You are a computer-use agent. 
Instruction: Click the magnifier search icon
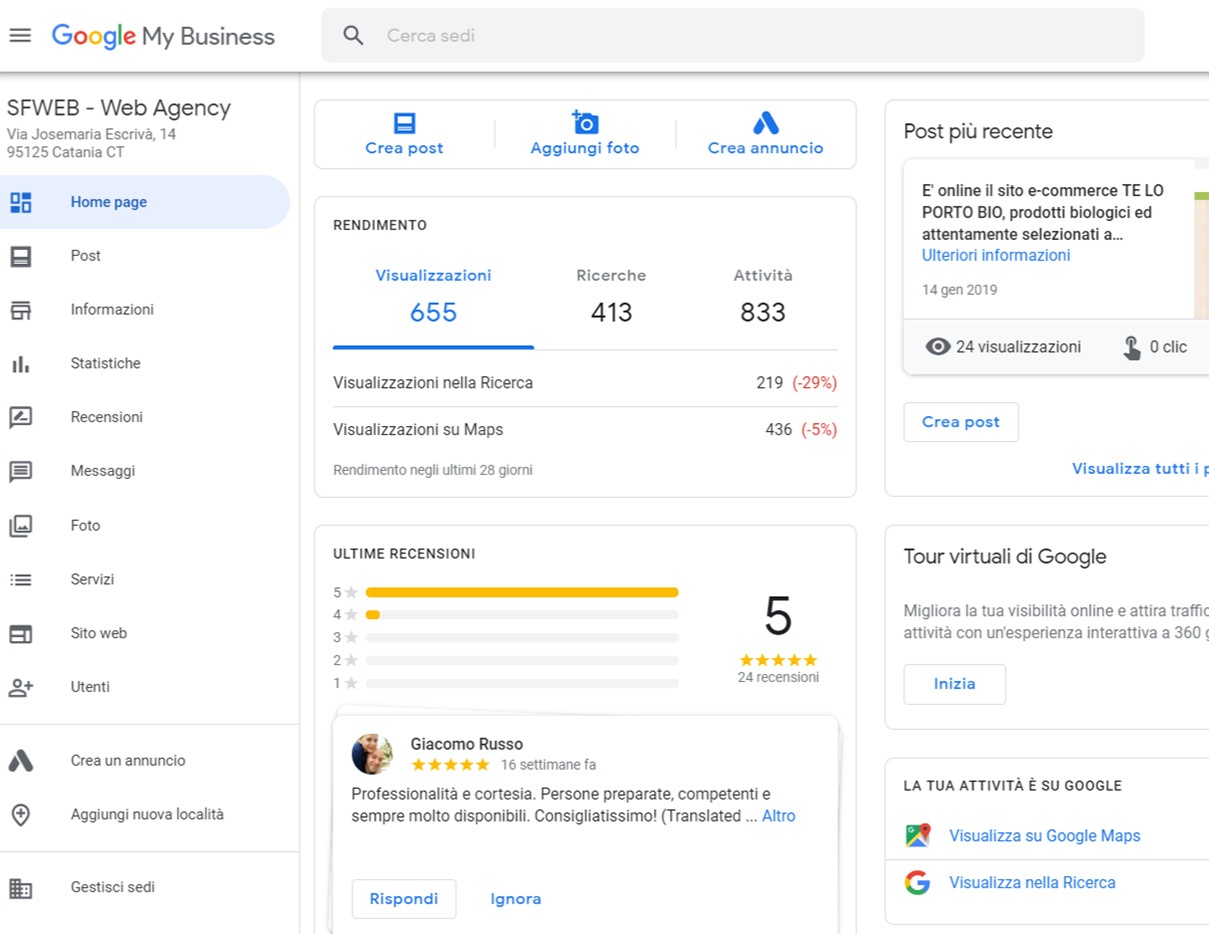tap(353, 34)
